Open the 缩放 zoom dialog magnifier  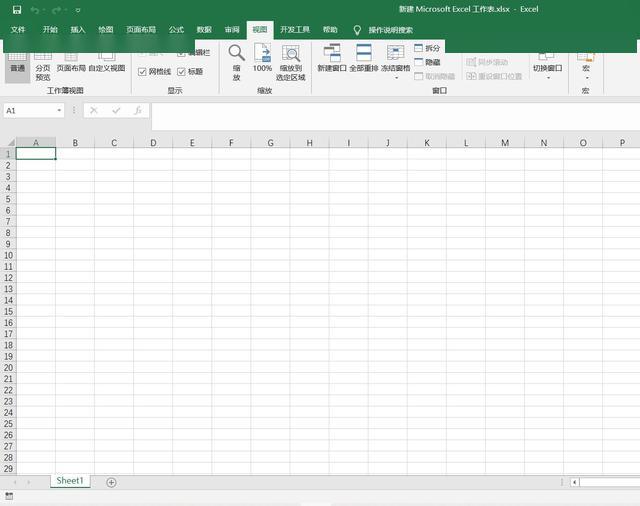[x=237, y=62]
